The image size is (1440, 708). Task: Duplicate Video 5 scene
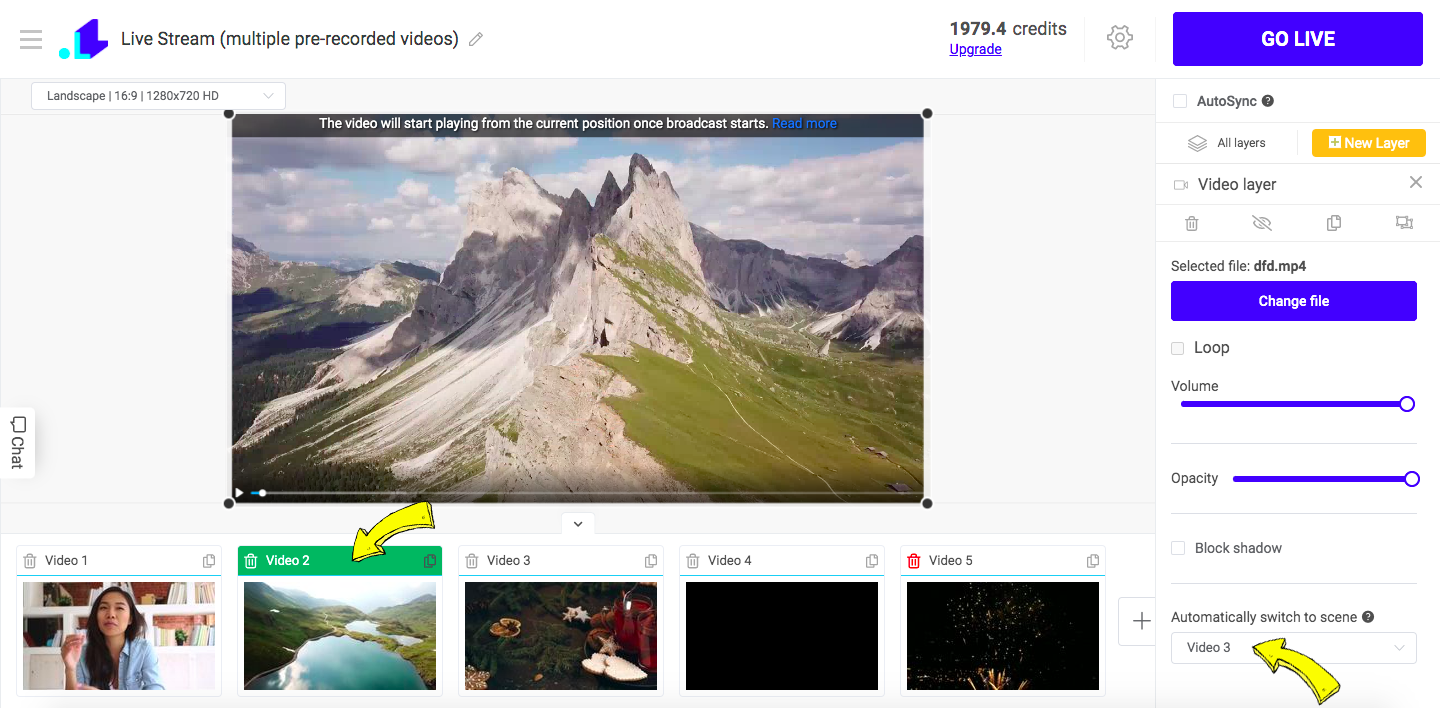coord(1093,561)
